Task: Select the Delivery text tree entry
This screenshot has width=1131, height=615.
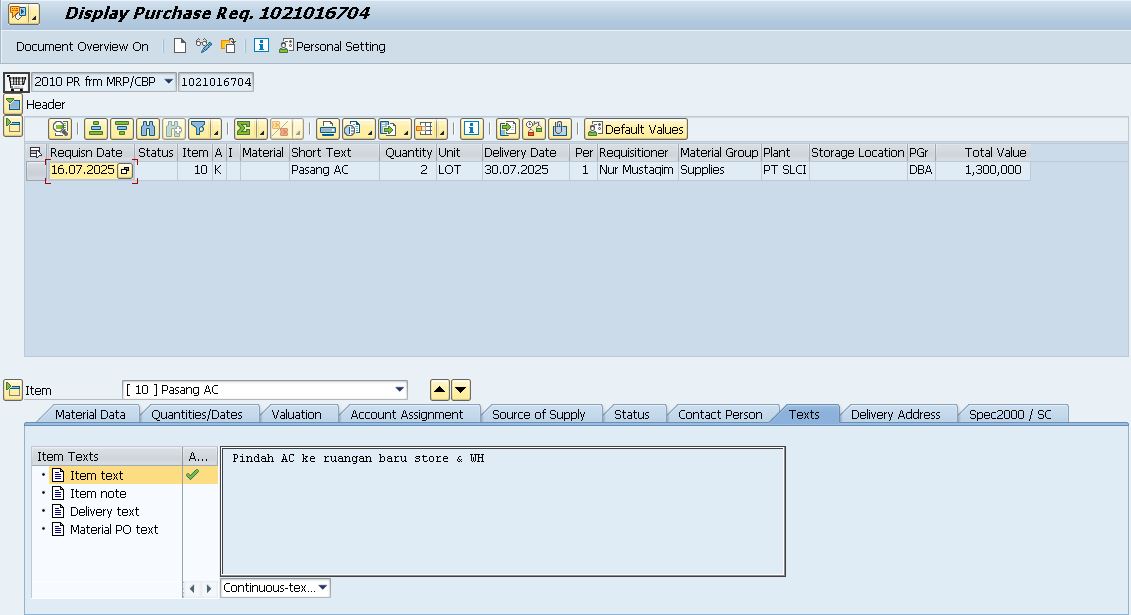Action: (105, 511)
